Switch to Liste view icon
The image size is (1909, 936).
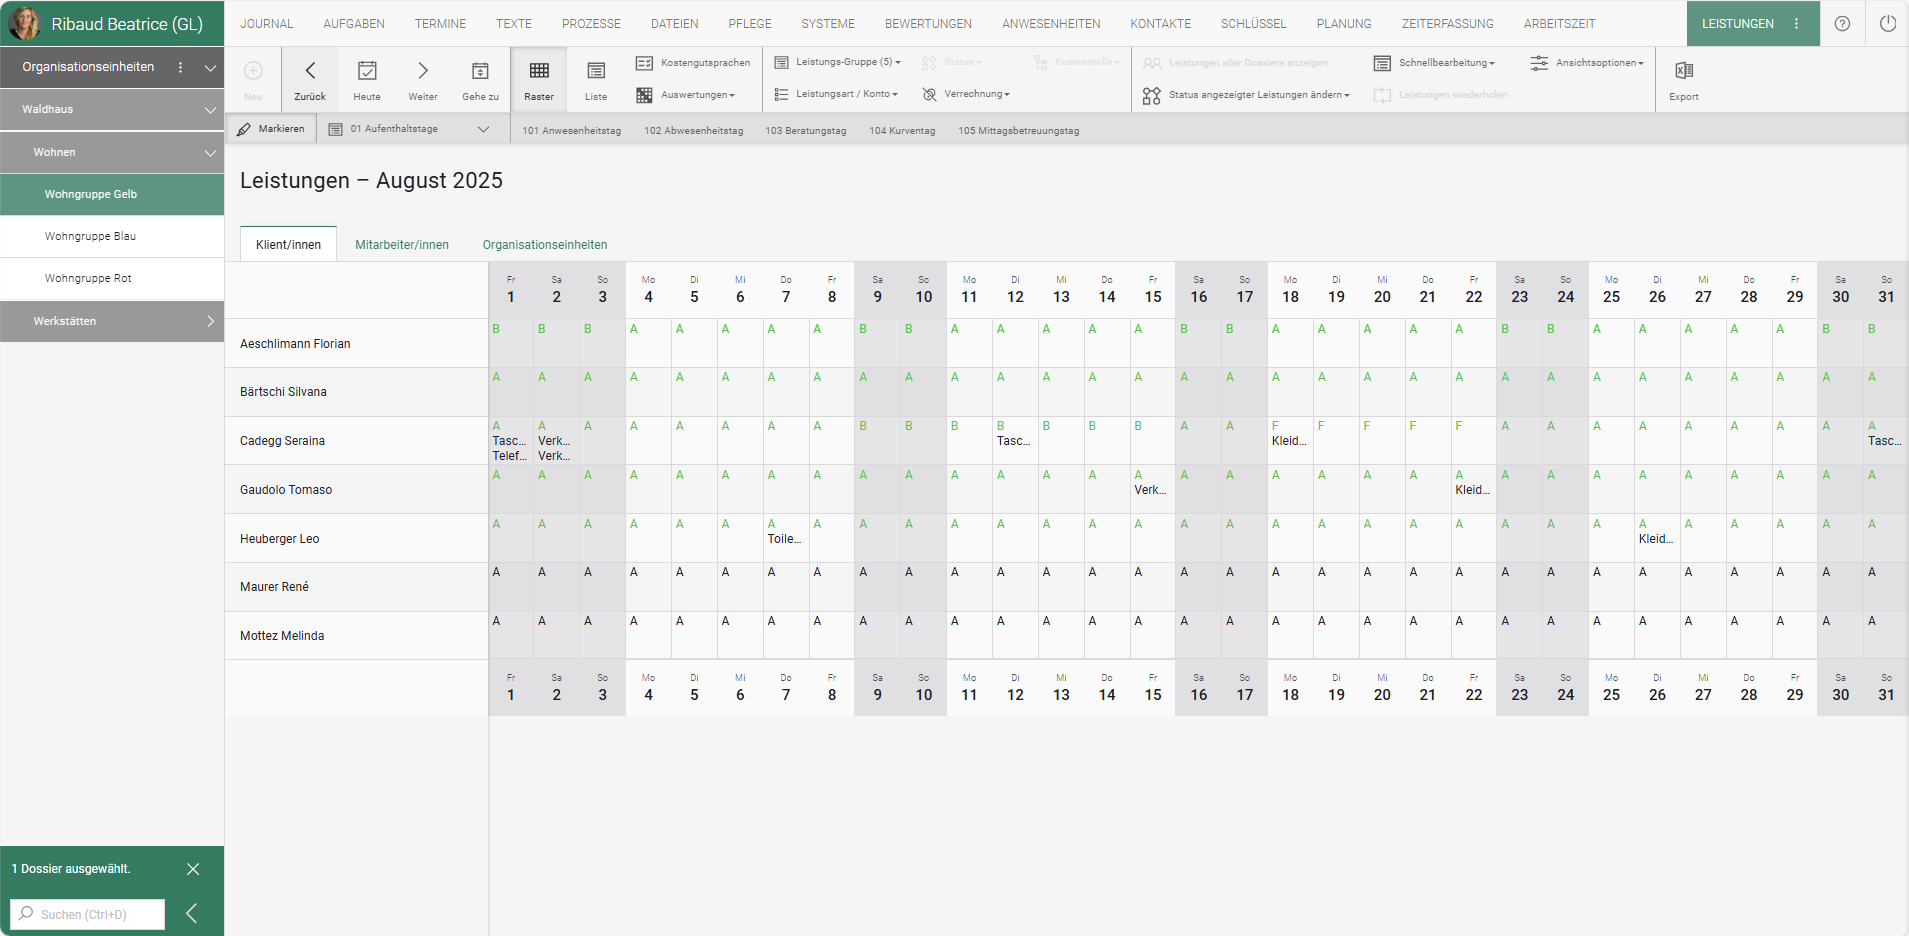[x=596, y=71]
